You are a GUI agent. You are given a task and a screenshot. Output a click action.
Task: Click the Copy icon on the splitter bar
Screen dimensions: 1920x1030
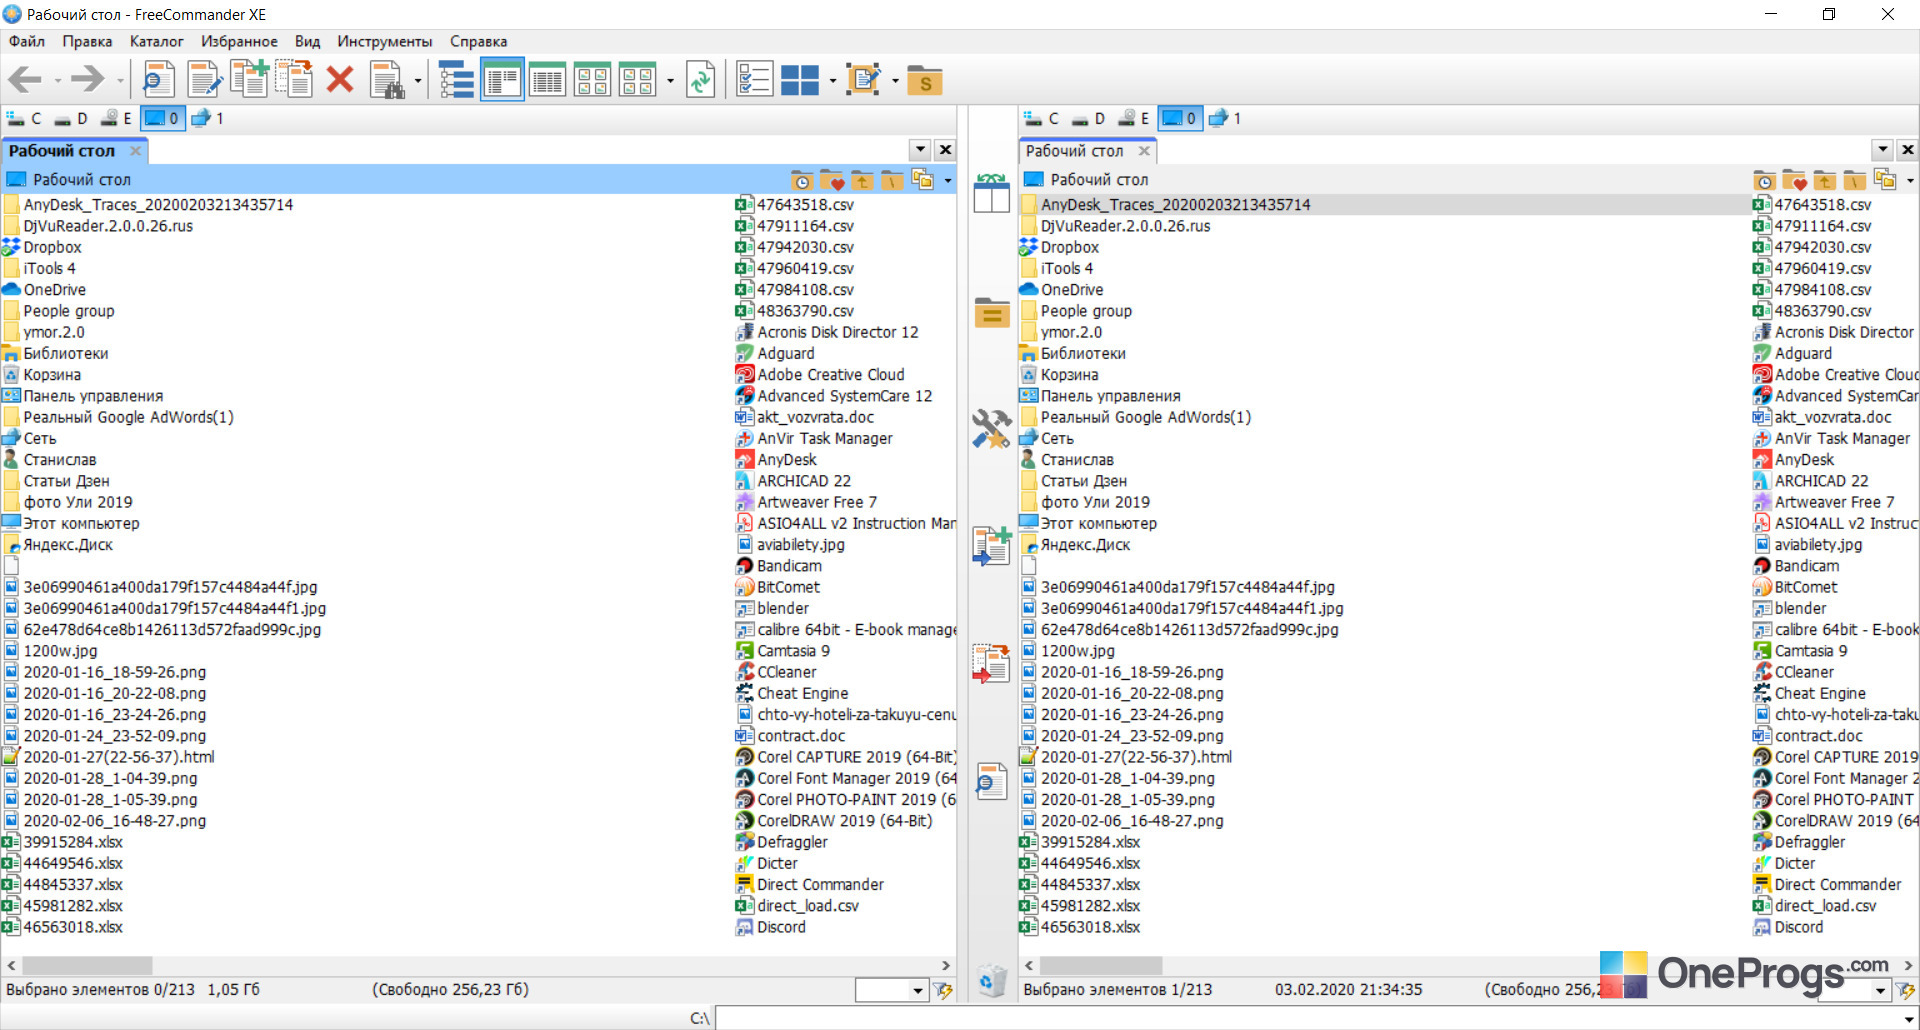991,546
